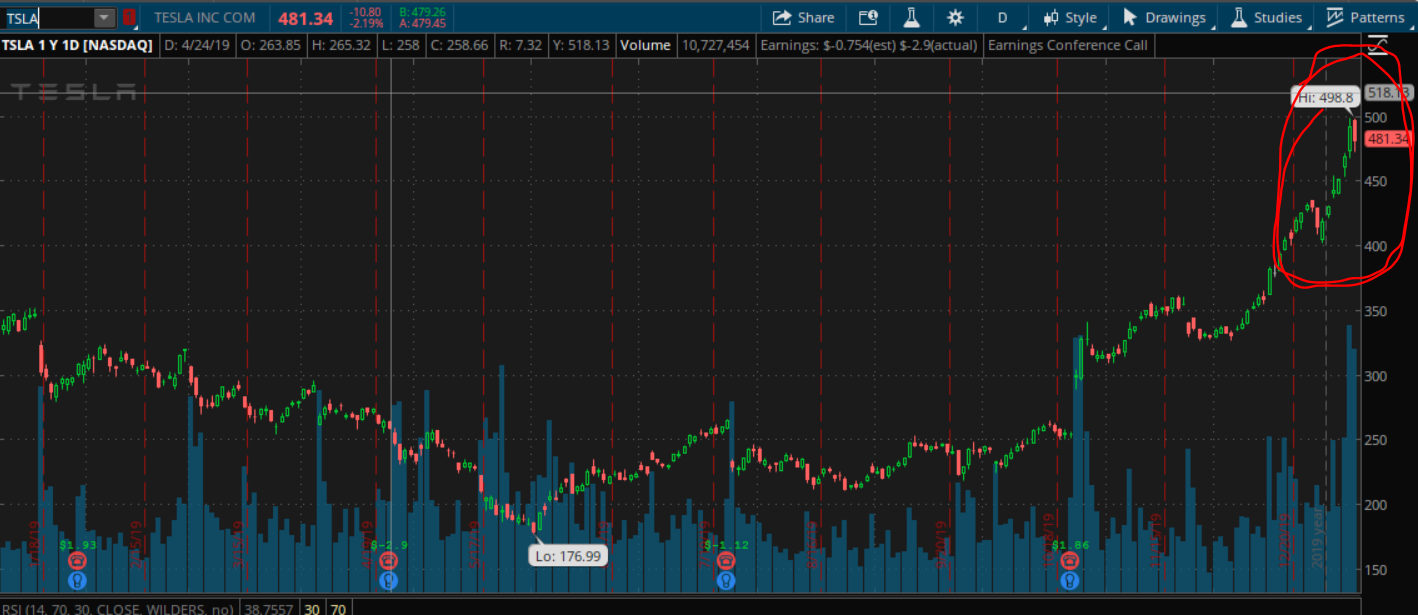The width and height of the screenshot is (1418, 615).
Task: Click the Earnings Conference Call label
Action: tap(1067, 45)
